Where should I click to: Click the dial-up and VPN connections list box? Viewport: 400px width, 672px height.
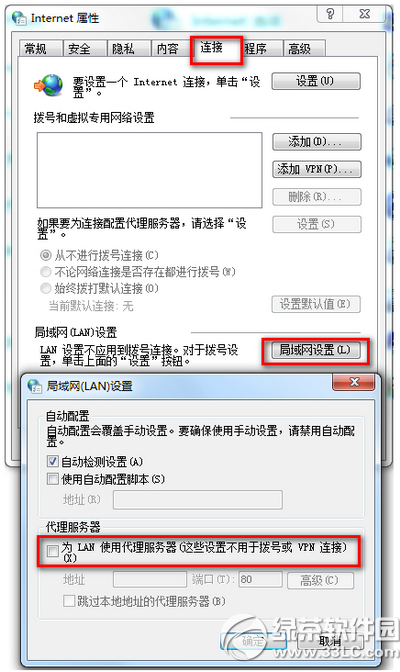tap(150, 170)
